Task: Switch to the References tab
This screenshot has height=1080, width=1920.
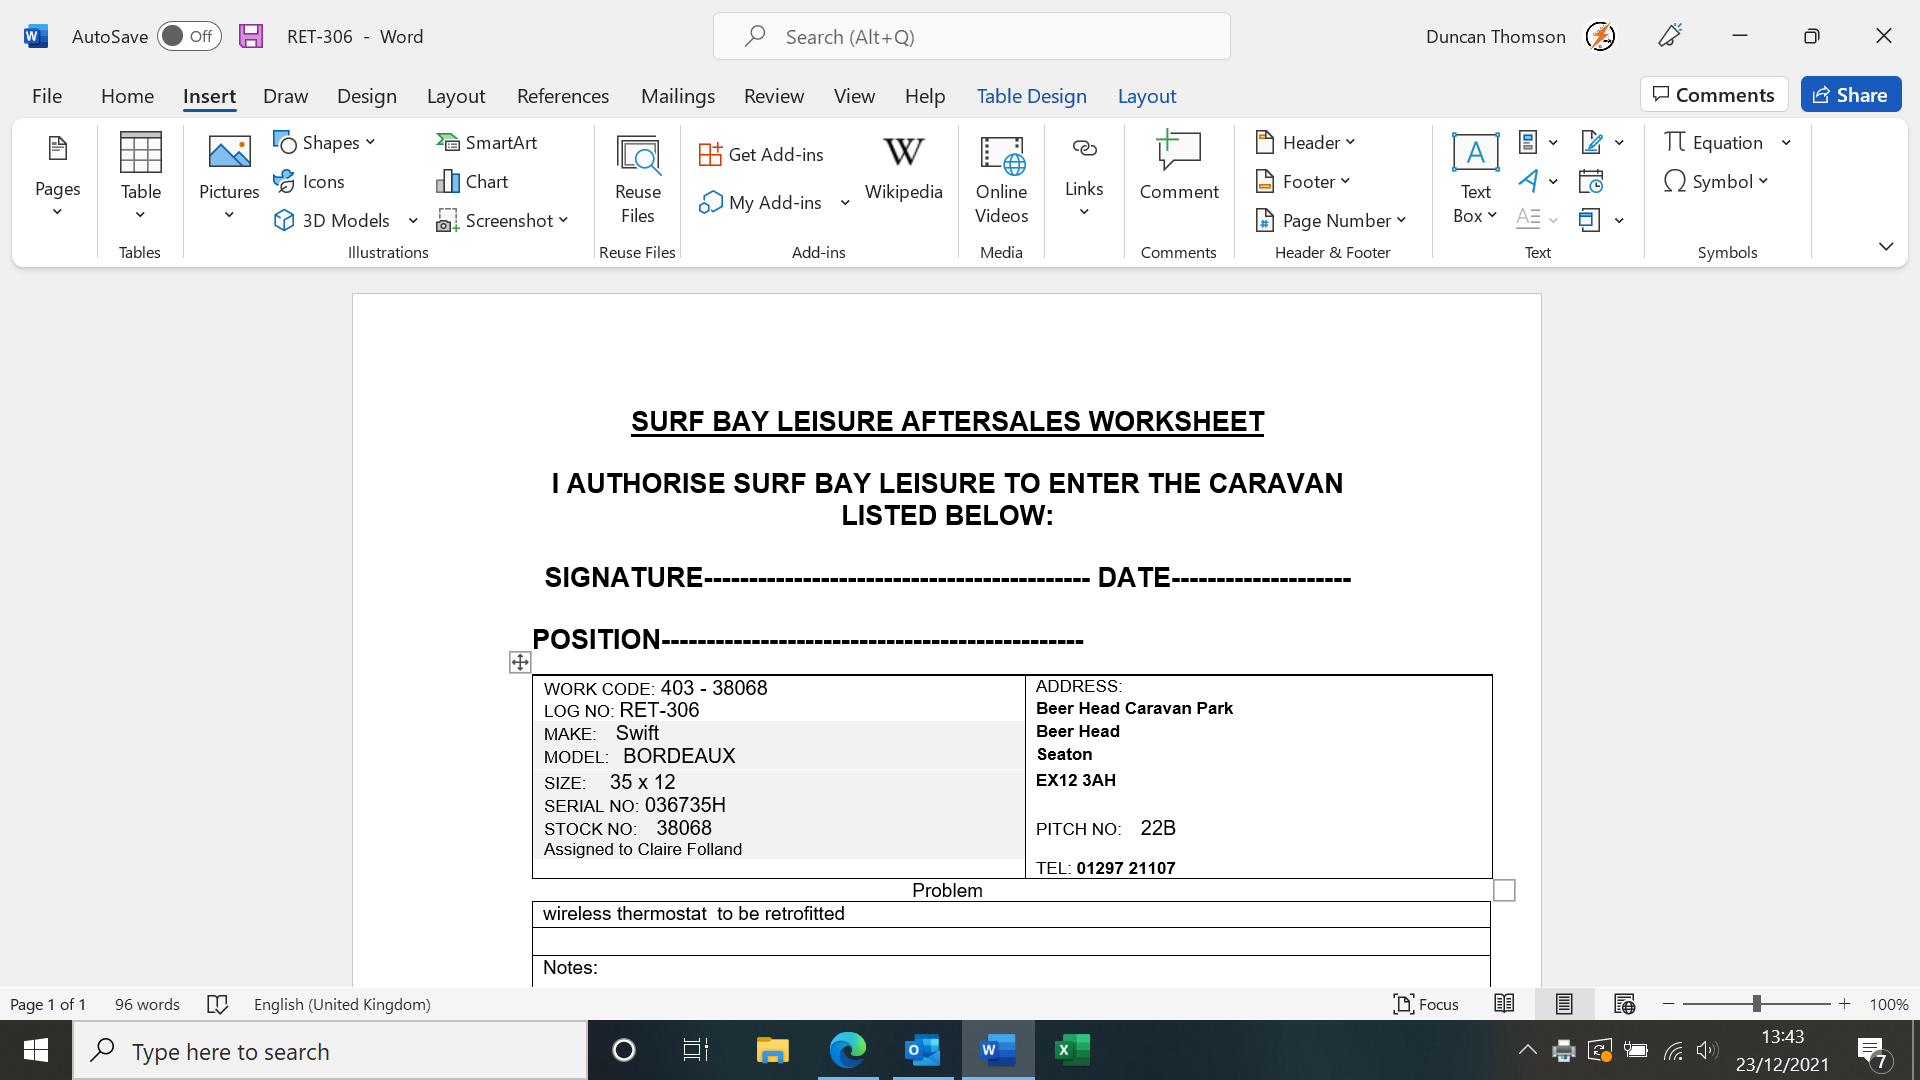Action: point(562,96)
